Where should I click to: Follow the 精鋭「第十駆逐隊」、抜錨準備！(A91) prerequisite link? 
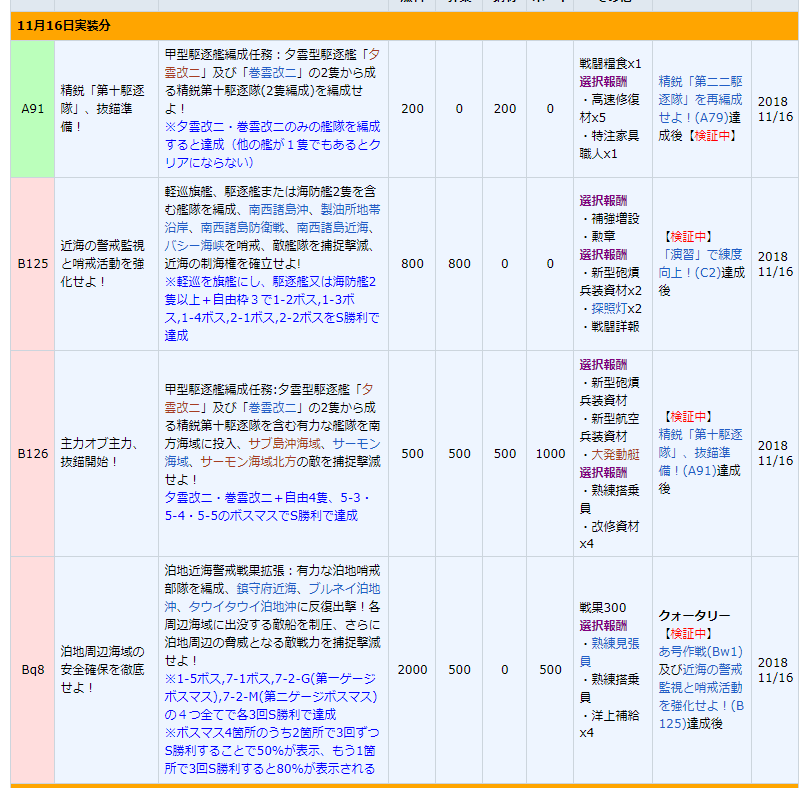(x=700, y=452)
